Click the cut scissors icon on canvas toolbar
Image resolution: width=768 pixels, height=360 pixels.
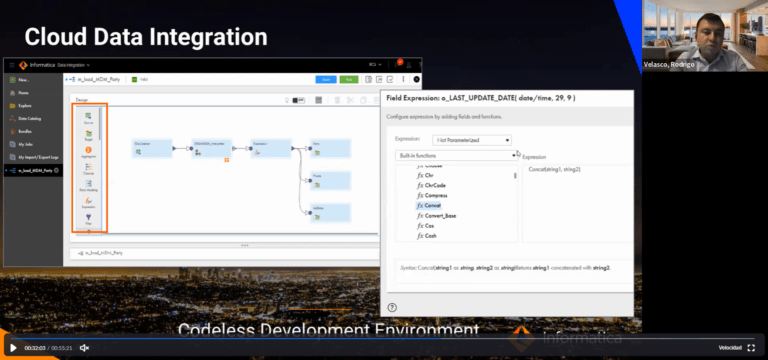[x=350, y=100]
